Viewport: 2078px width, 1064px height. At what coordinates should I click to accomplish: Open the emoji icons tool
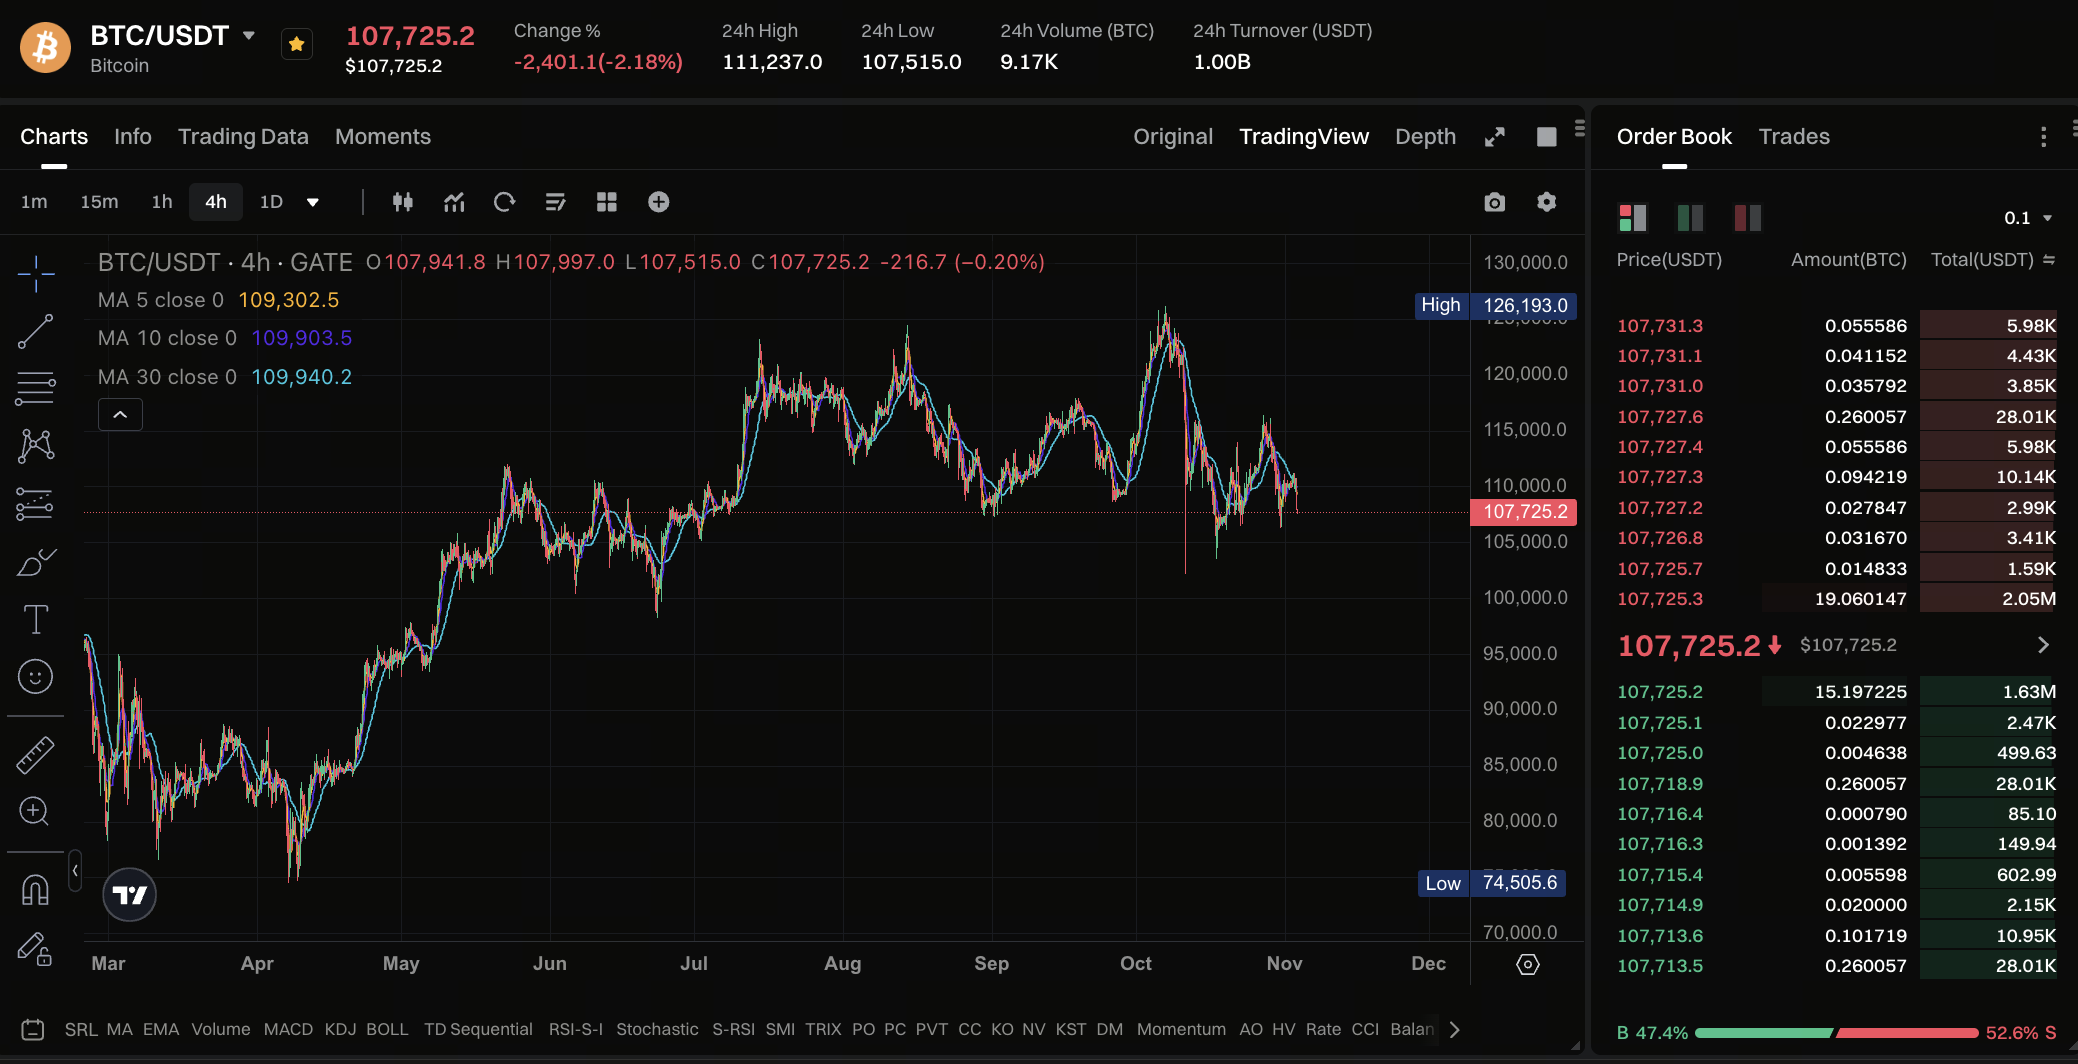(x=36, y=677)
